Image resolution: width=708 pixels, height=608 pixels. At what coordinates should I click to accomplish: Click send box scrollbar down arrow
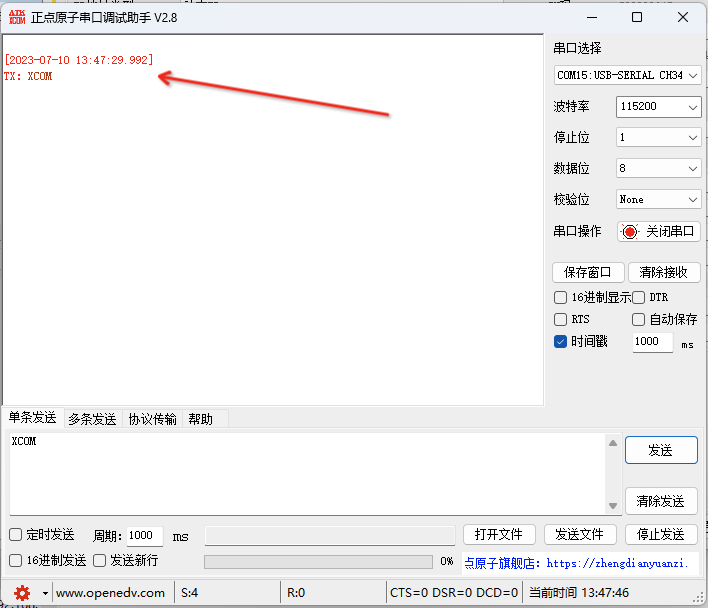(613, 506)
